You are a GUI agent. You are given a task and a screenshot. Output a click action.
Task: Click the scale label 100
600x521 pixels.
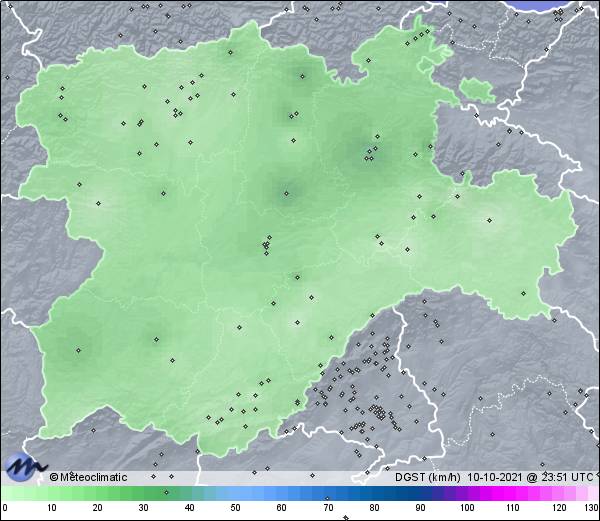[x=467, y=508]
